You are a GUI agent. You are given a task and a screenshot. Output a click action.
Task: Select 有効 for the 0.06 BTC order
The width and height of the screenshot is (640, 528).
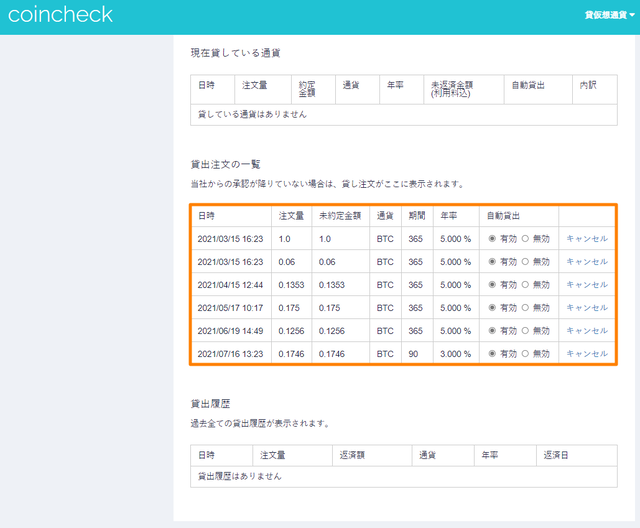point(492,262)
